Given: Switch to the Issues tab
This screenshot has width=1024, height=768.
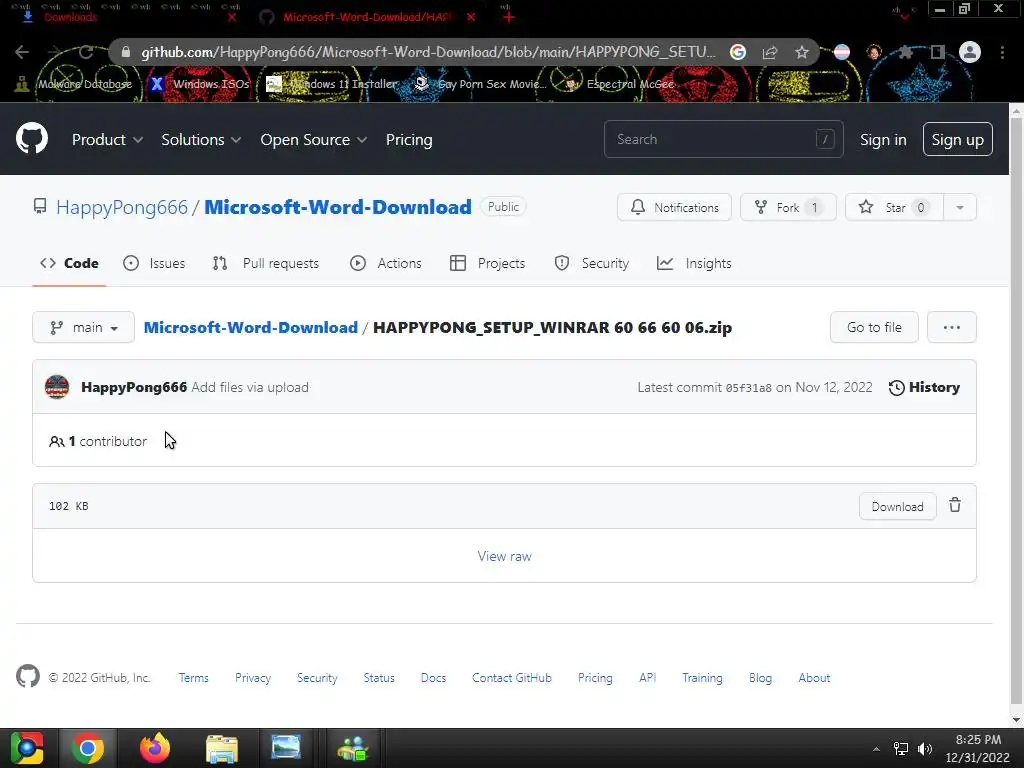Looking at the screenshot, I should pos(154,263).
